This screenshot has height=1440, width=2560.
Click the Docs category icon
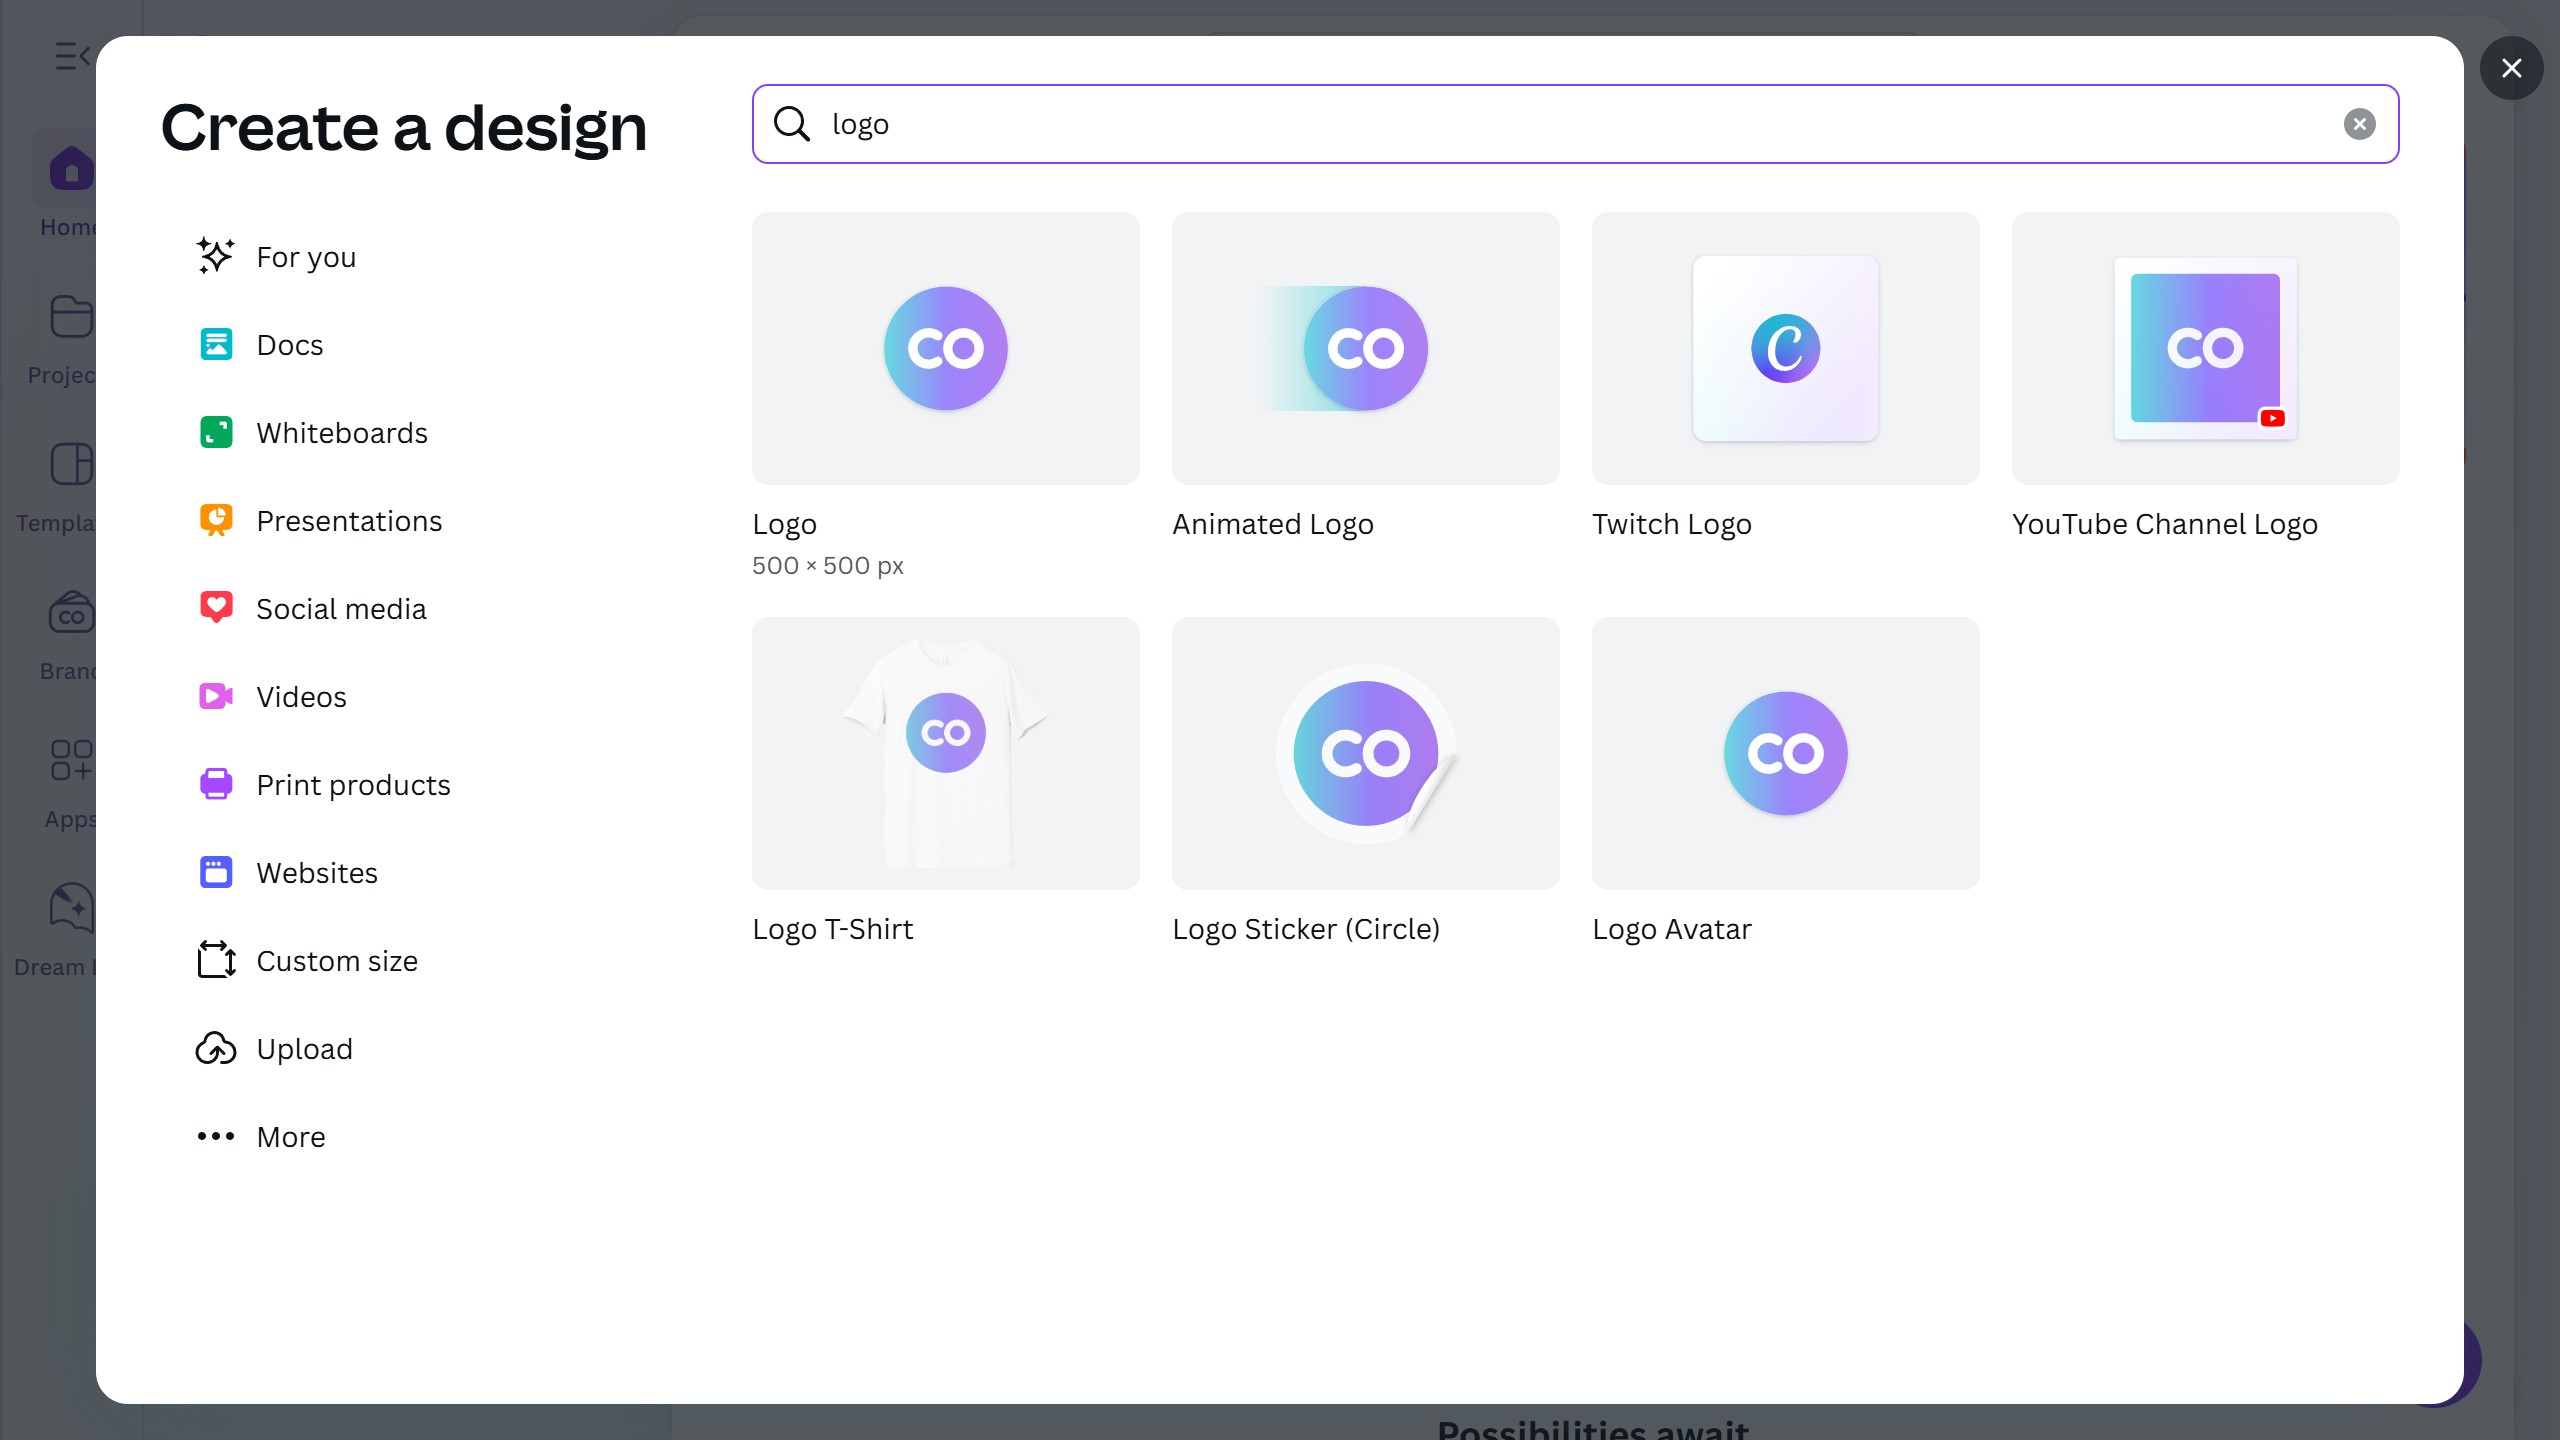pyautogui.click(x=215, y=345)
